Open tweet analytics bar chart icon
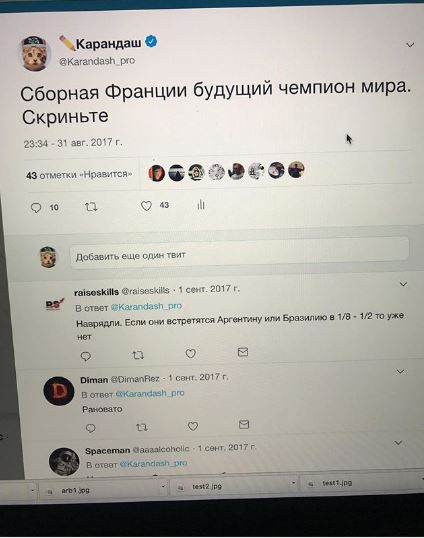The height and width of the screenshot is (538, 424). [x=201, y=205]
